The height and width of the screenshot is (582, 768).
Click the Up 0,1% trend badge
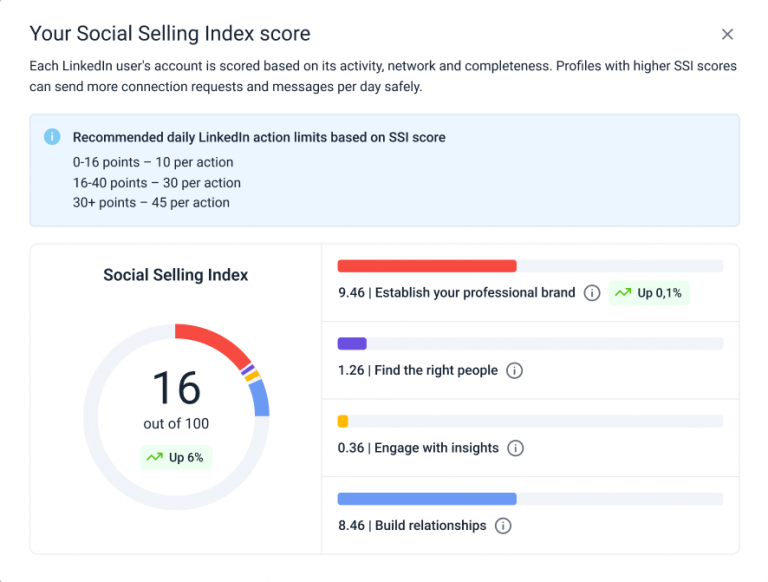coord(649,293)
